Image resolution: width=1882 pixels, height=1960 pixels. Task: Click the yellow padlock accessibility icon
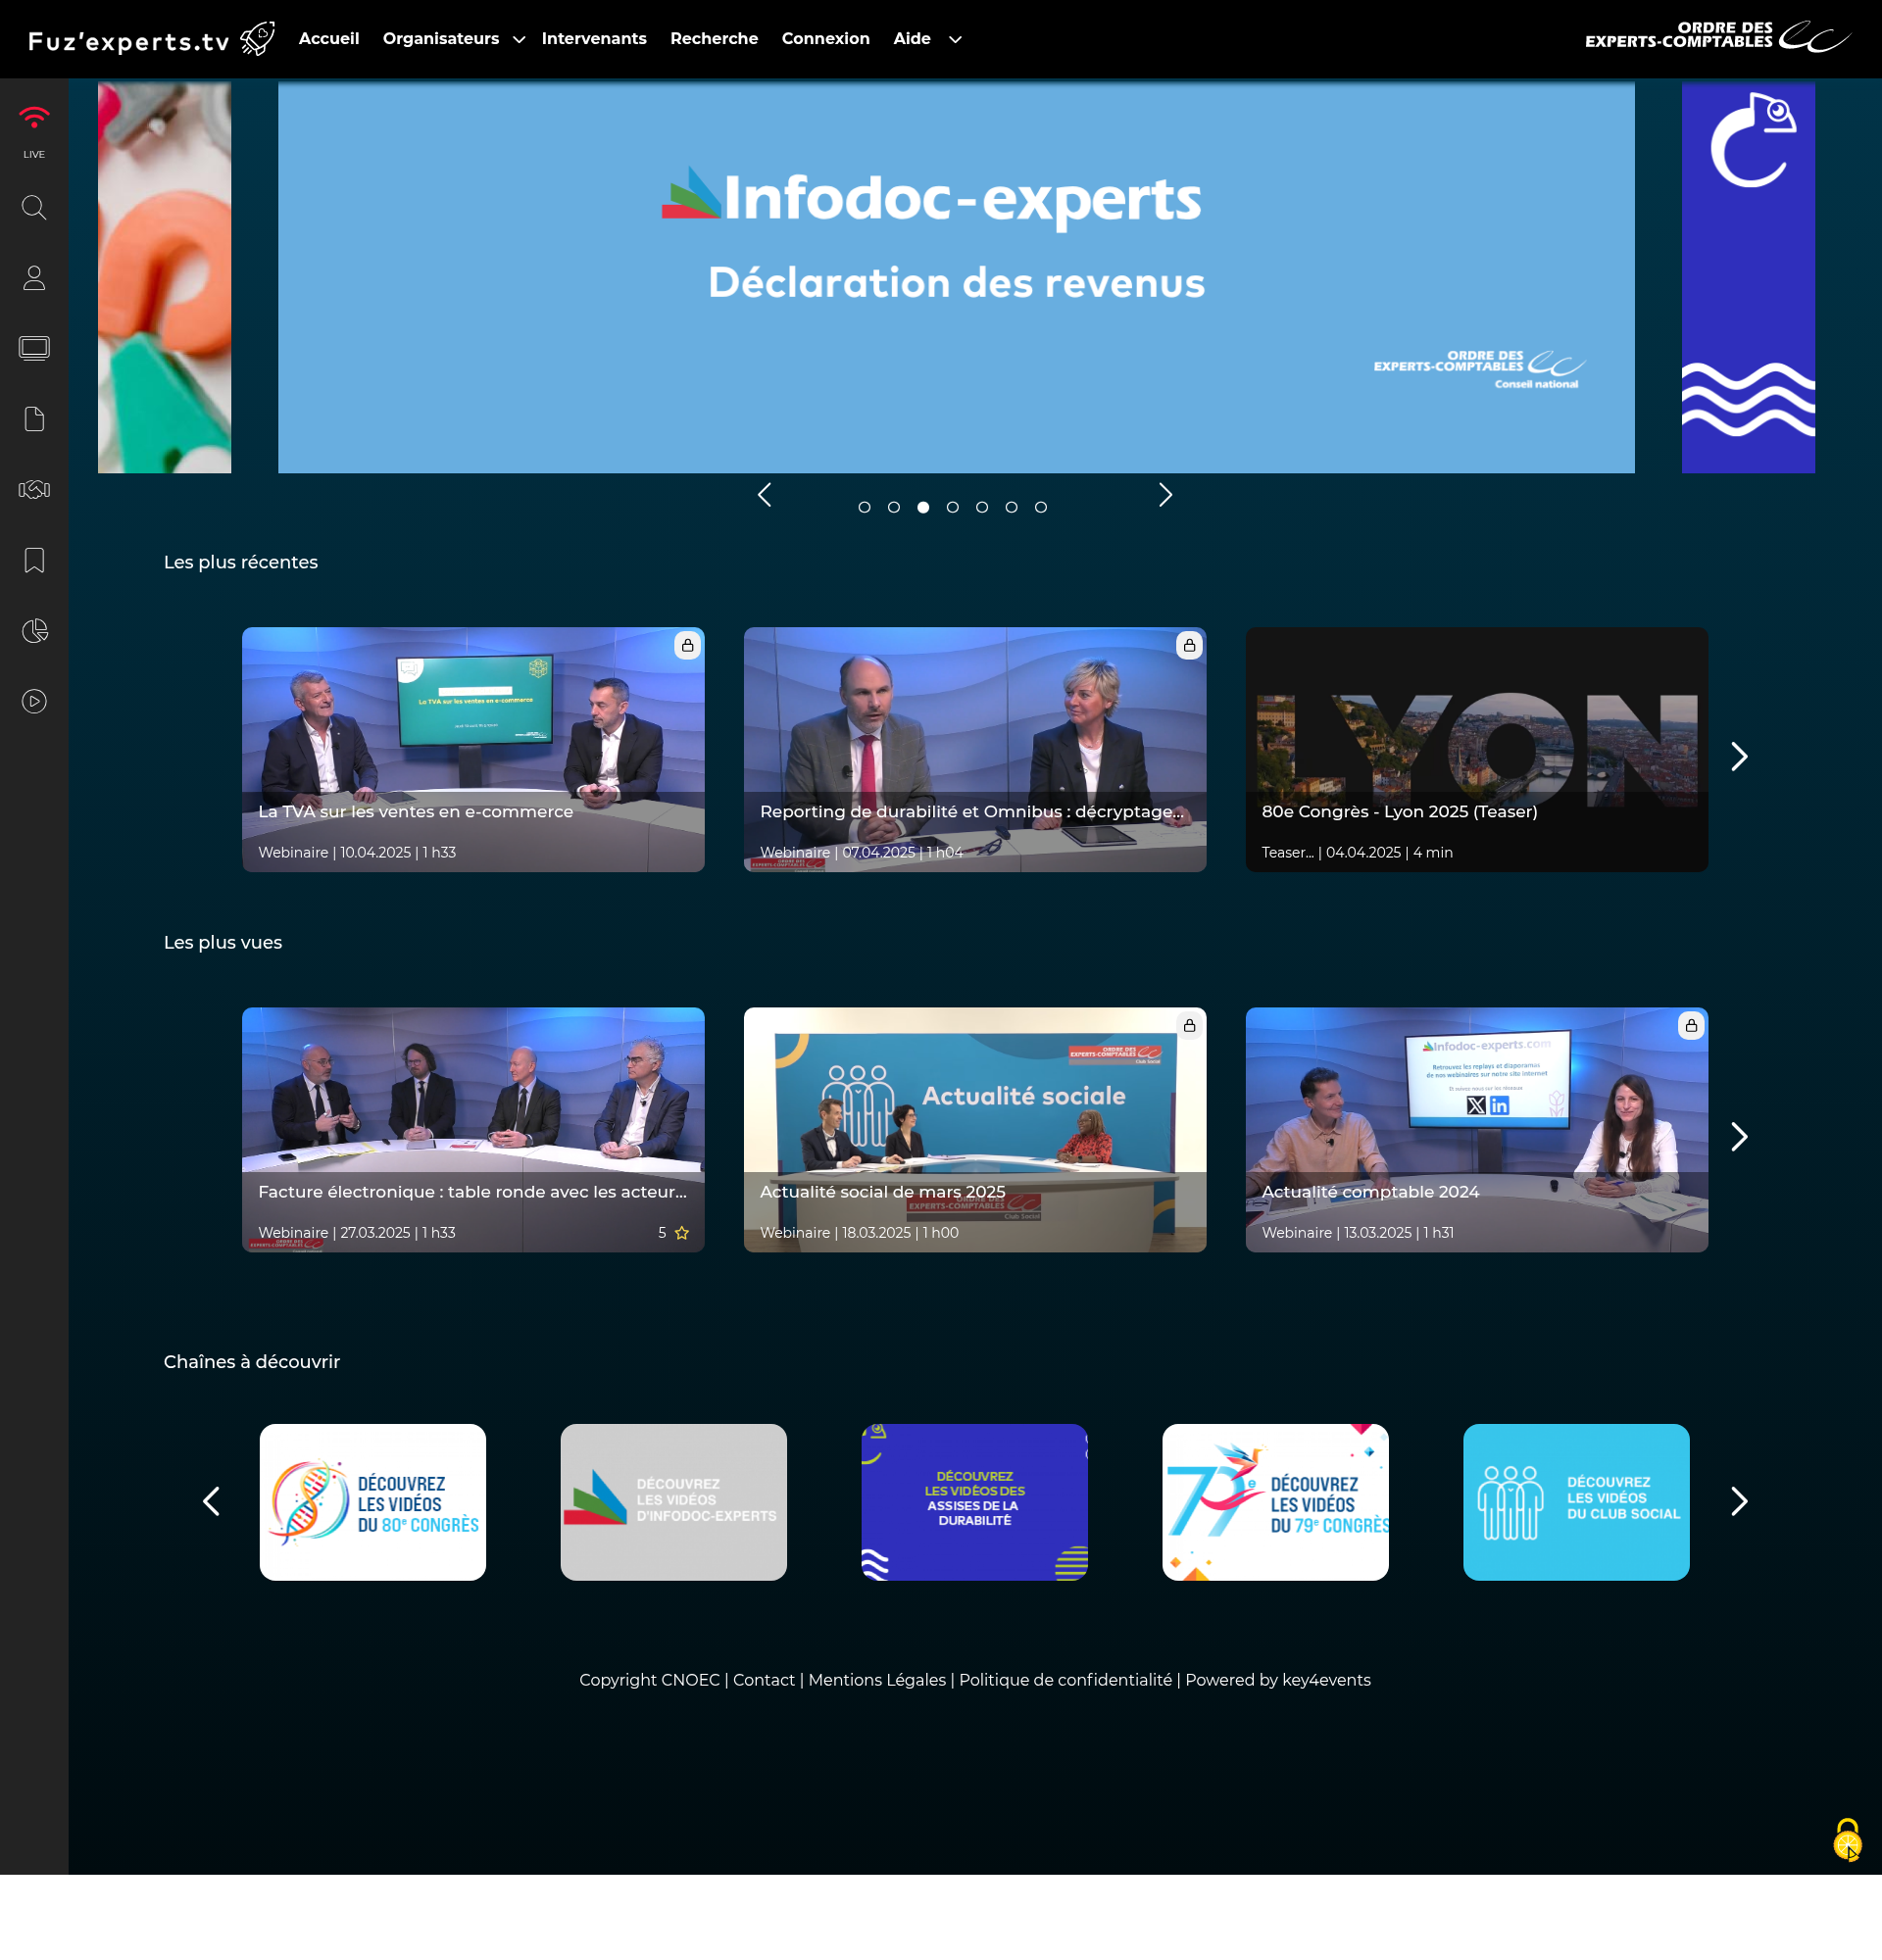[1847, 1840]
